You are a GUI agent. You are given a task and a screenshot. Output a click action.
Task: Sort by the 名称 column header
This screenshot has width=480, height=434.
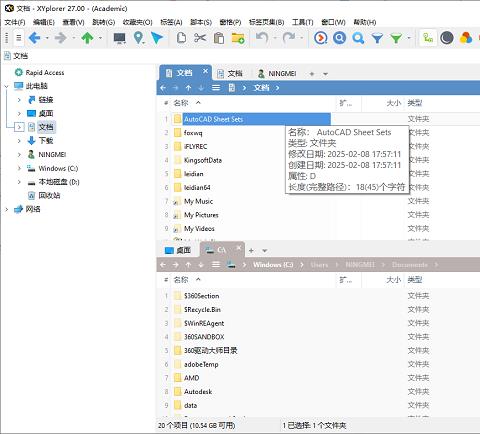181,103
